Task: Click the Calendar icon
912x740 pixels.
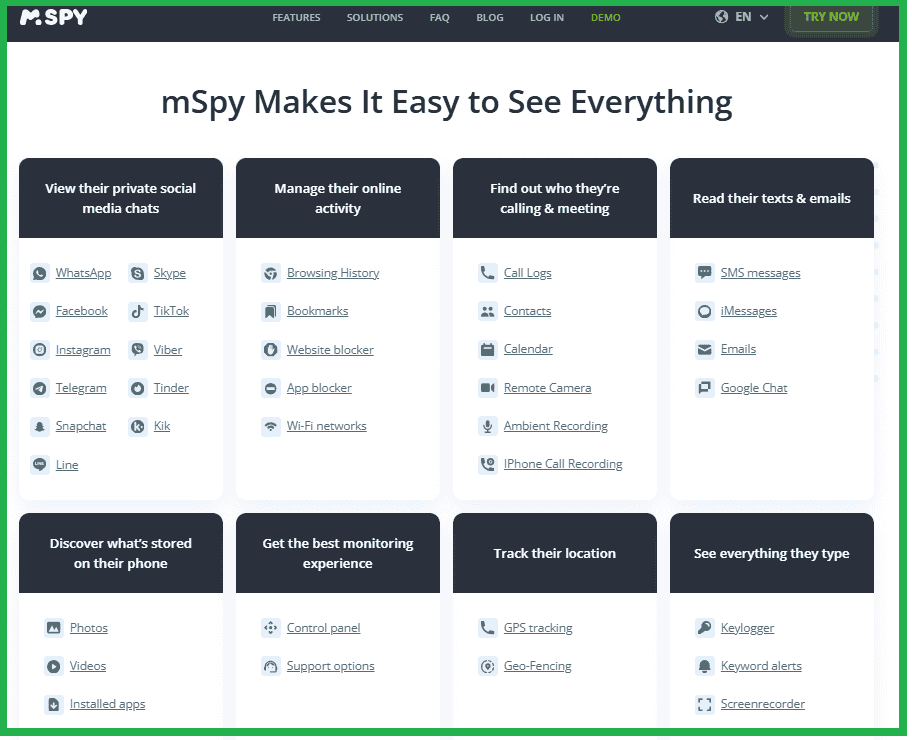Action: 487,349
